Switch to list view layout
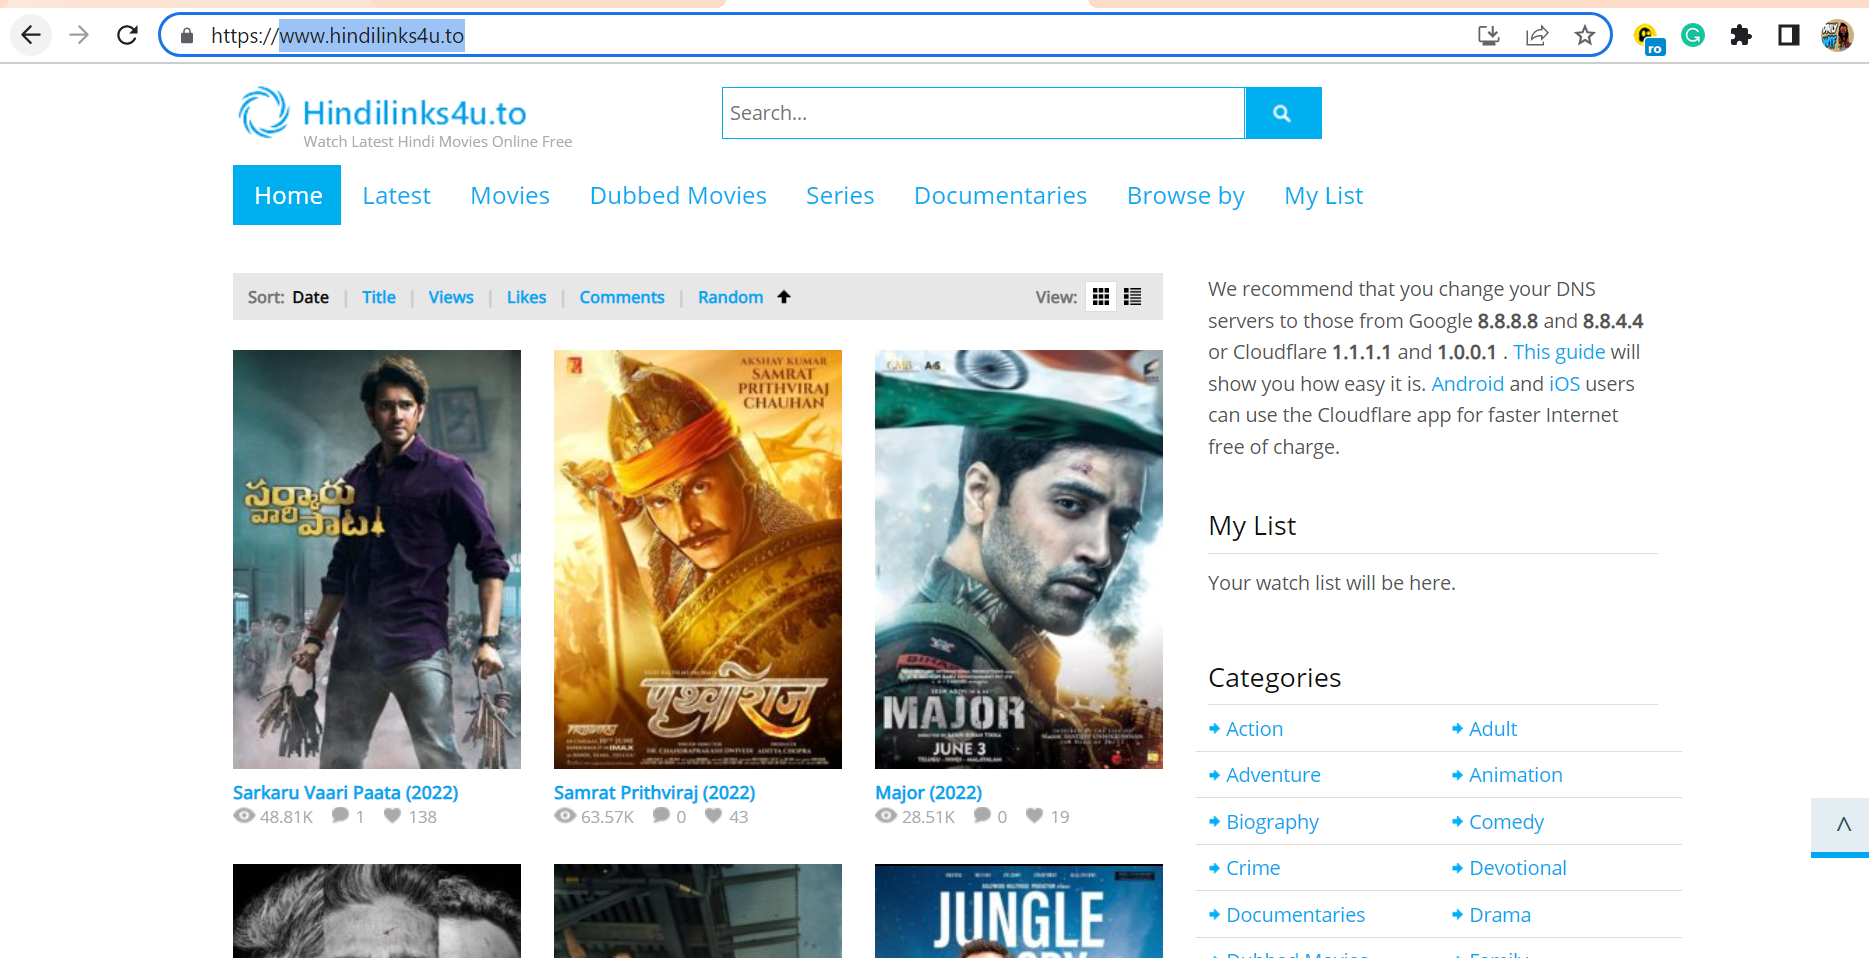The image size is (1869, 958). pyautogui.click(x=1132, y=297)
